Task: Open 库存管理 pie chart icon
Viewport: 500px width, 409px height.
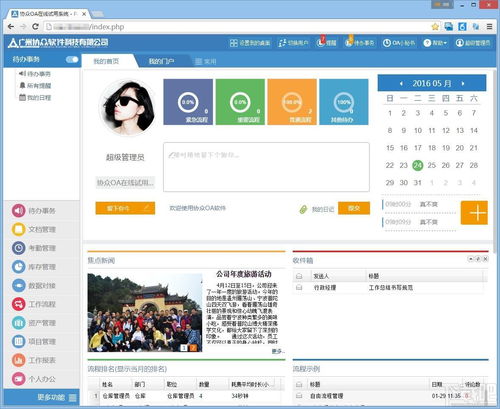Action: 19,267
